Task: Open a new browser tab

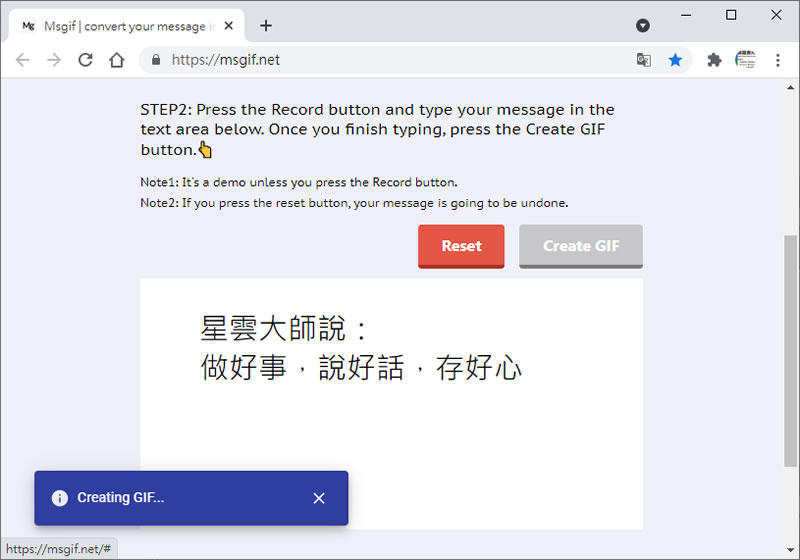Action: (x=266, y=26)
